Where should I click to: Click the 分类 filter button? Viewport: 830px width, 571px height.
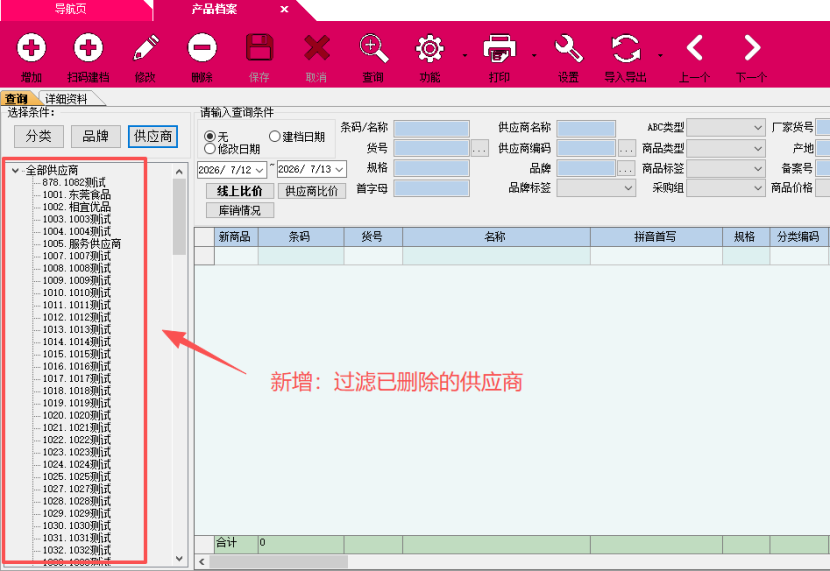click(x=39, y=137)
